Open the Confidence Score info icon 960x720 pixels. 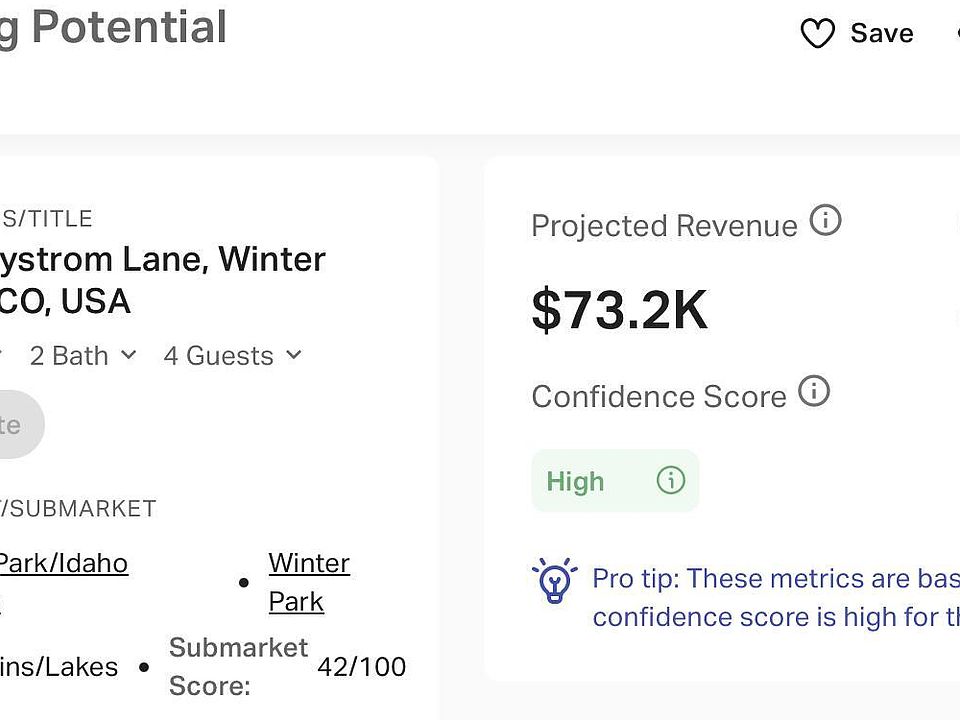pos(814,391)
